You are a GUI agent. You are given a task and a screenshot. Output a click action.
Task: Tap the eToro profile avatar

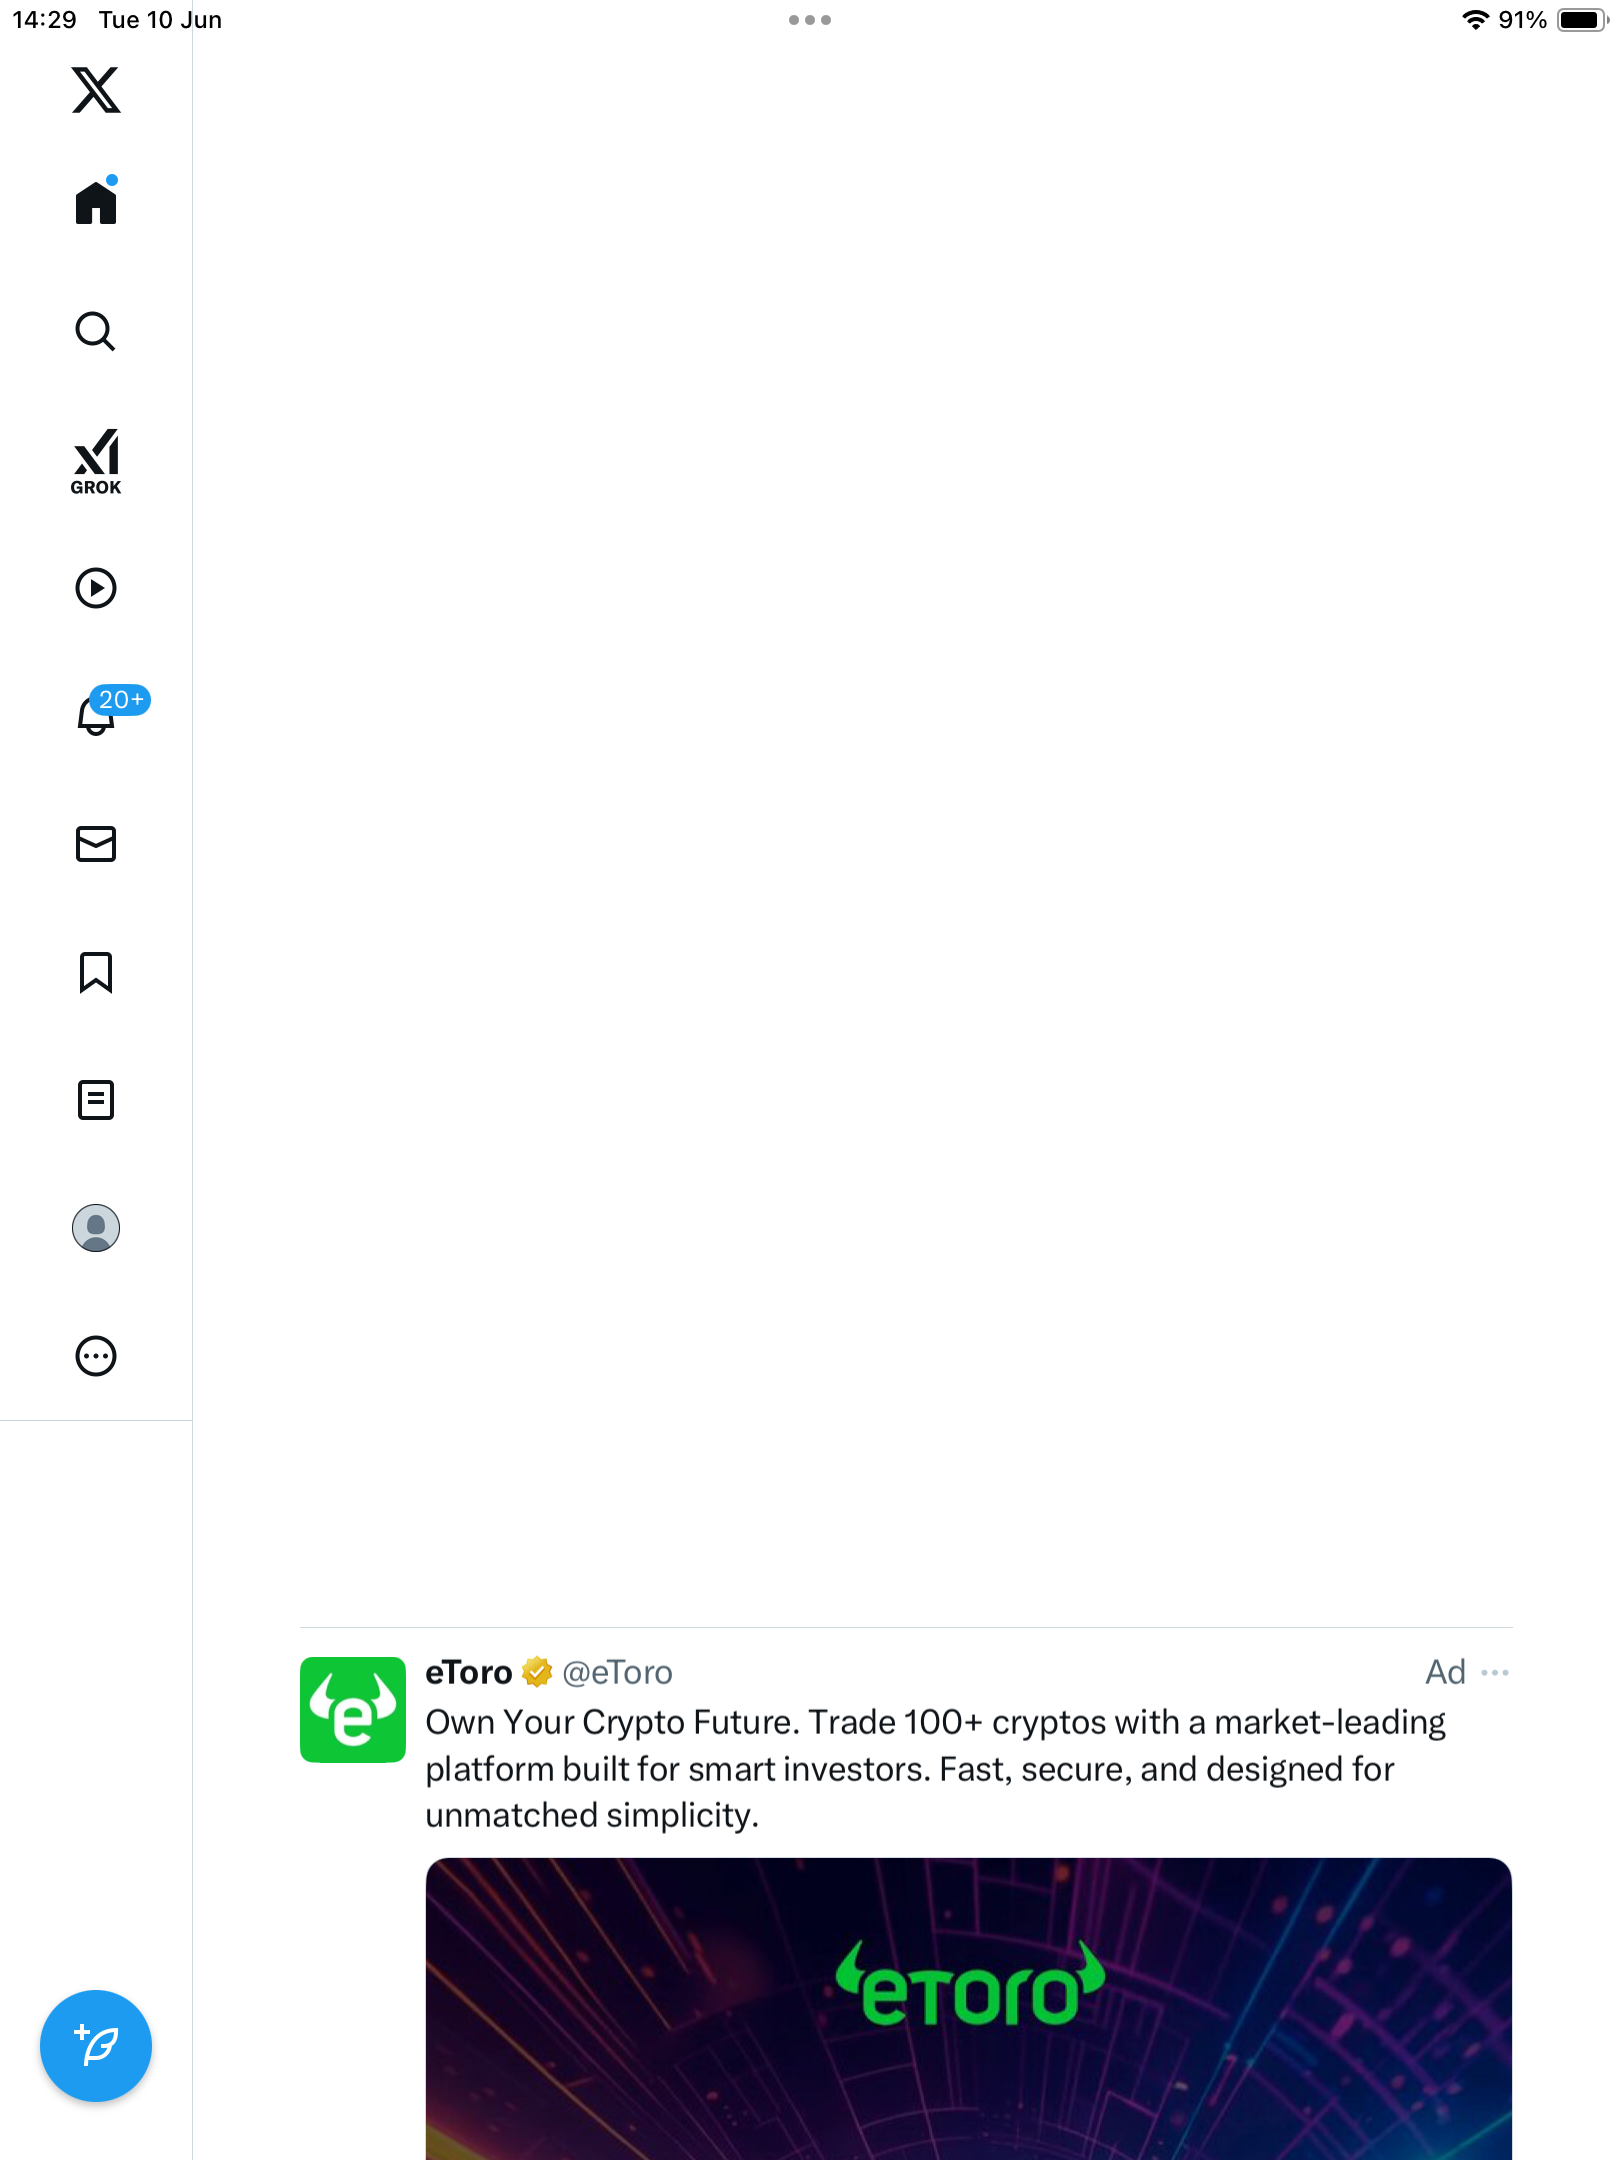coord(353,1710)
